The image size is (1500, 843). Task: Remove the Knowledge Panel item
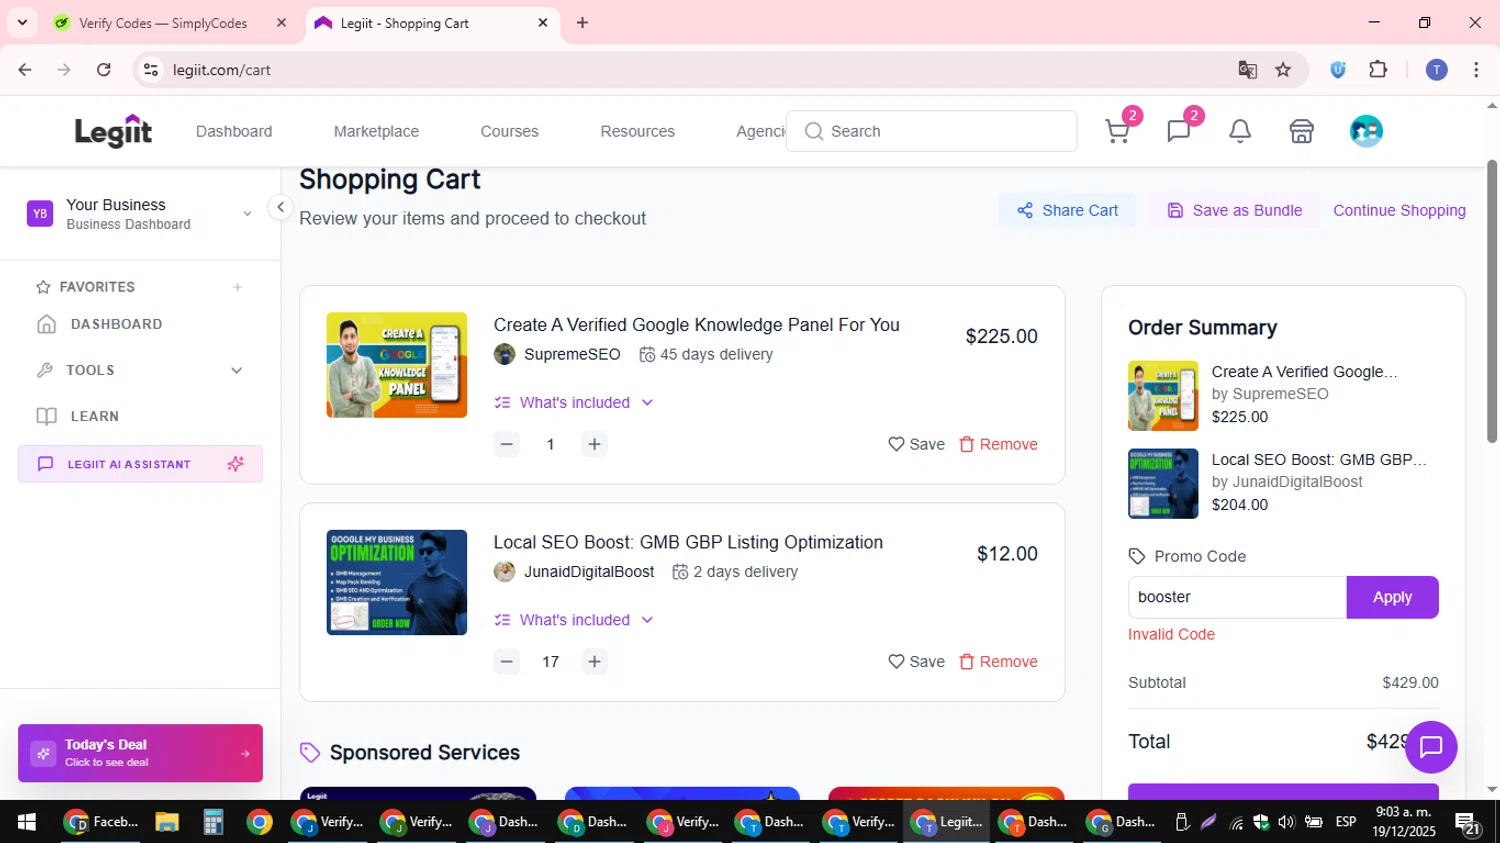[x=998, y=444]
